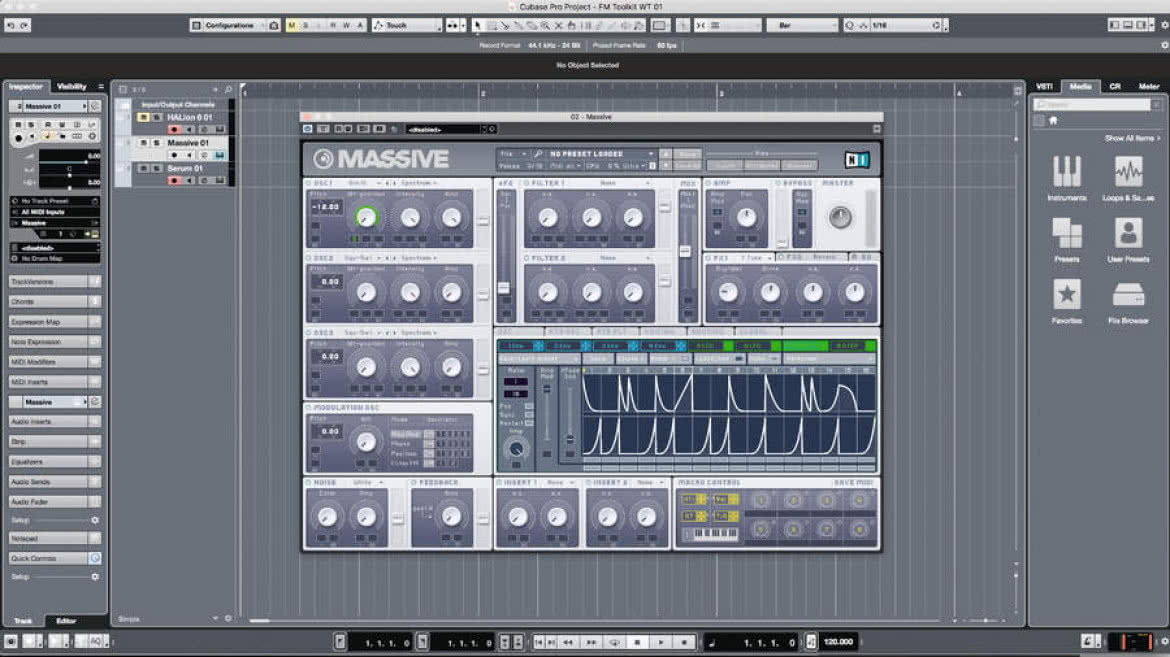This screenshot has height=657, width=1170.
Task: Click the home icon in Media rack
Action: [1053, 120]
